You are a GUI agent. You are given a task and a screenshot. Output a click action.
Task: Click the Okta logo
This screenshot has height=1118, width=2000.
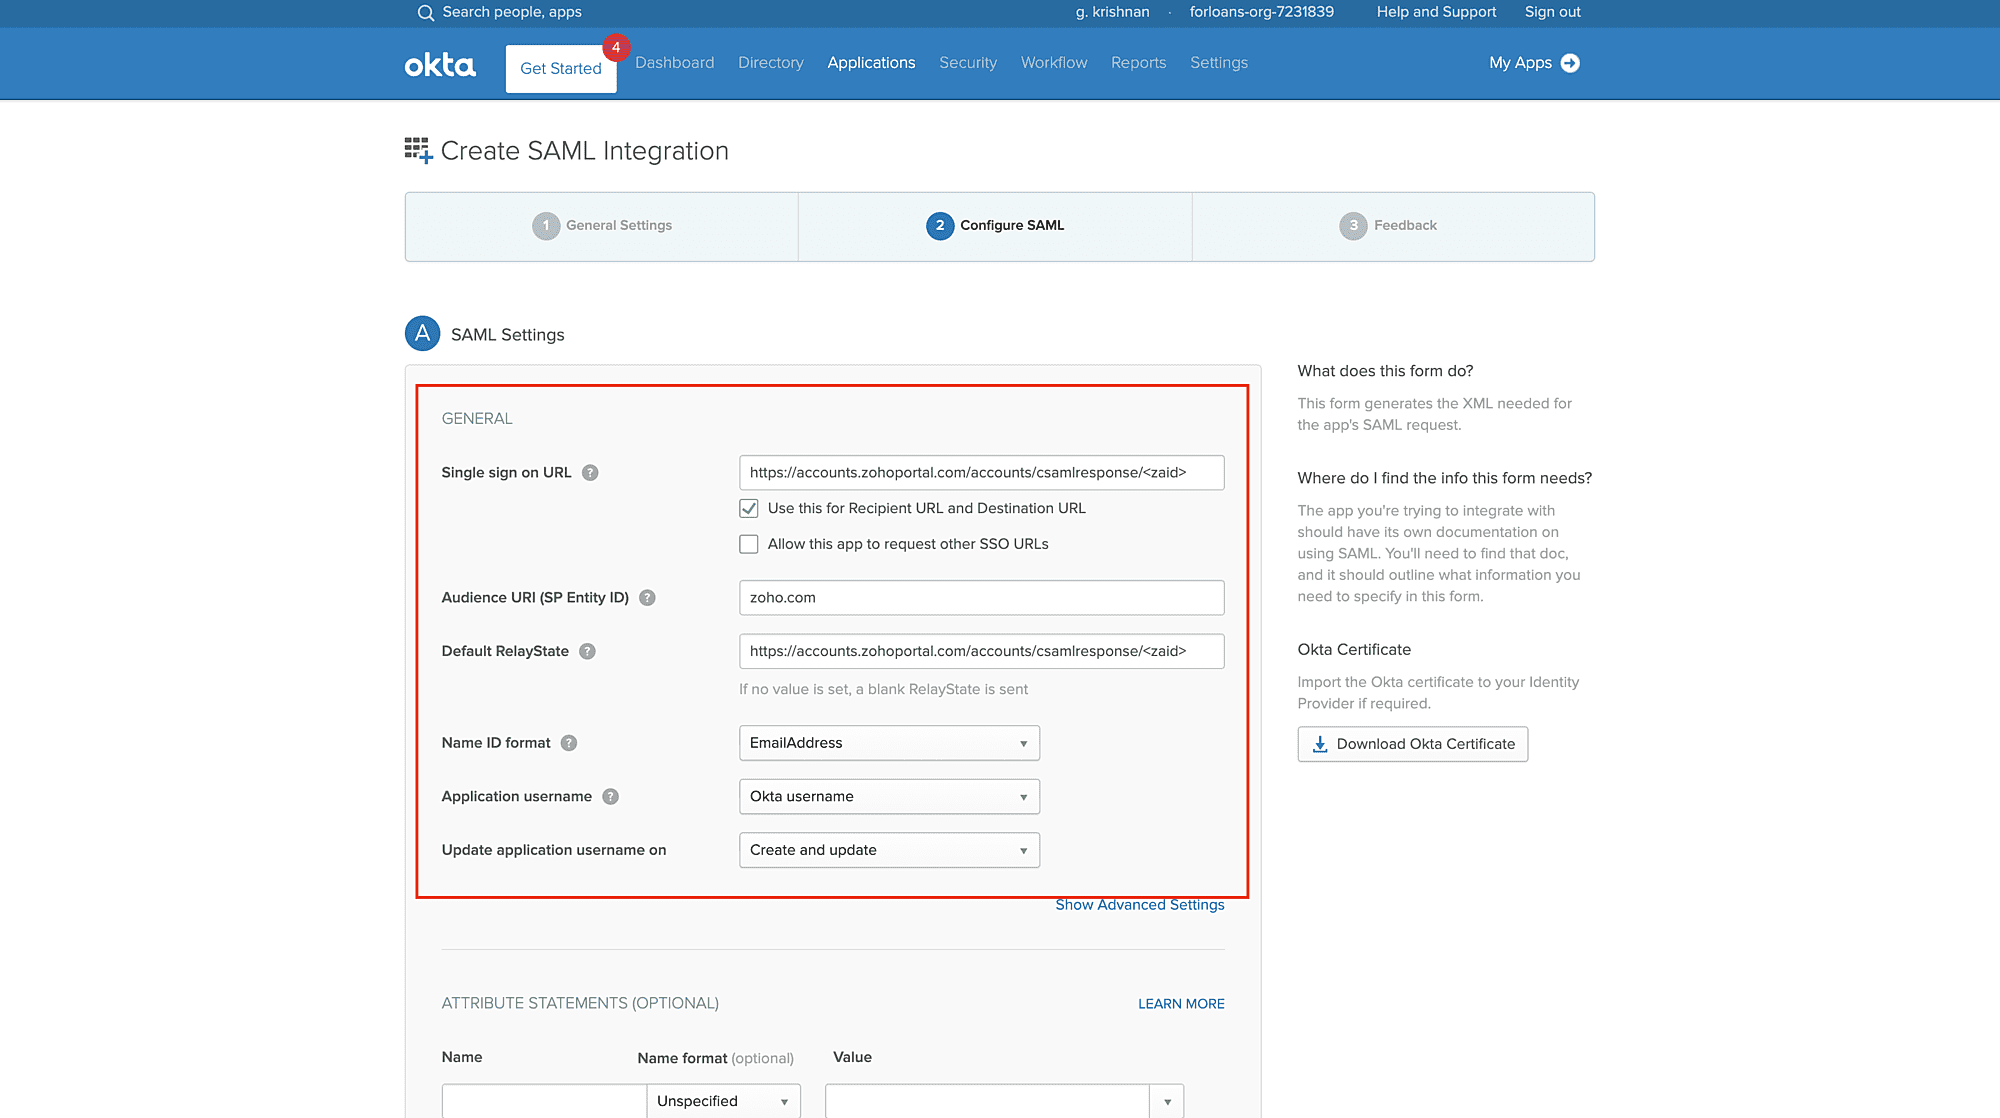pyautogui.click(x=440, y=65)
